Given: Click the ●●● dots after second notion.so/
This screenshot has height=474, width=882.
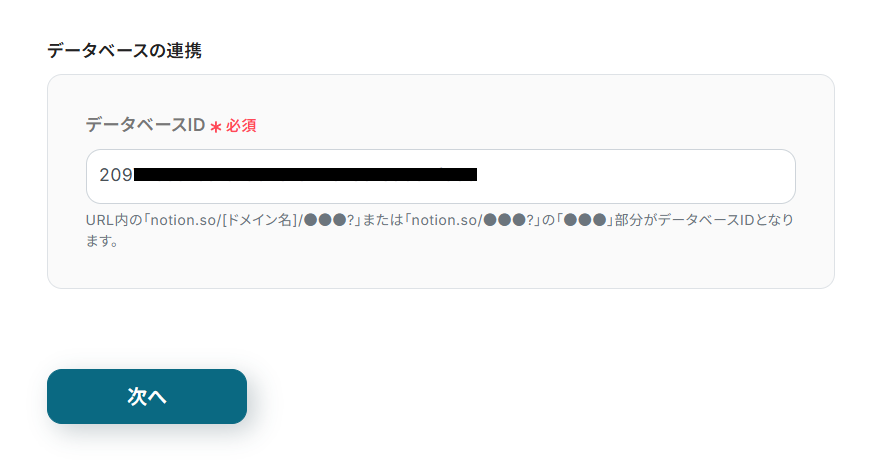Looking at the screenshot, I should [x=504, y=220].
